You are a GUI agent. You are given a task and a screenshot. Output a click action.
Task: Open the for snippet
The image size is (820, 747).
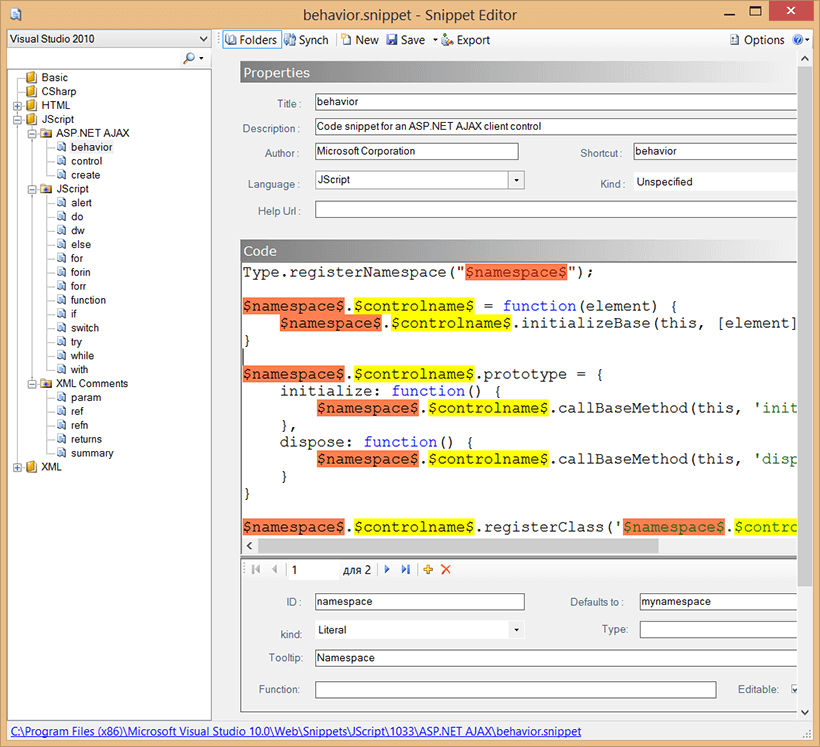point(76,258)
